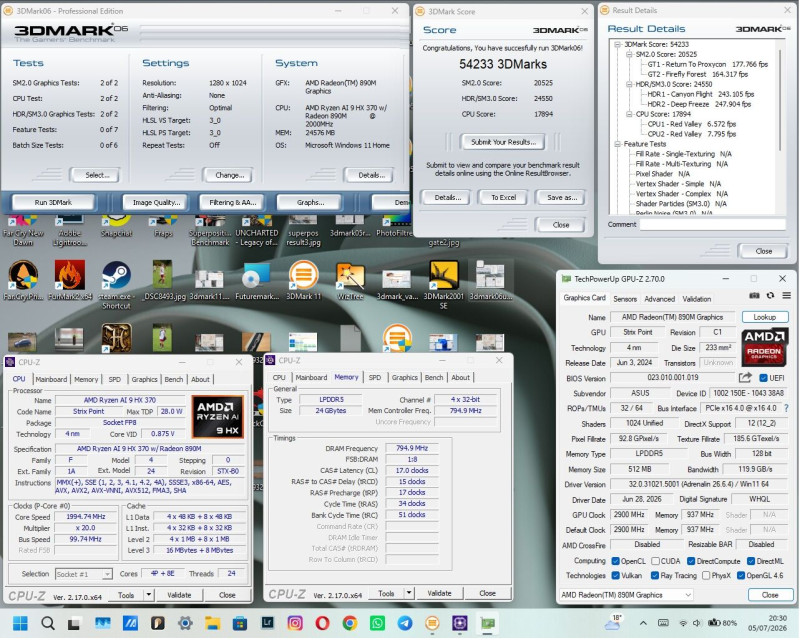Open Telegram from the taskbar
The width and height of the screenshot is (800, 643).
point(405,623)
